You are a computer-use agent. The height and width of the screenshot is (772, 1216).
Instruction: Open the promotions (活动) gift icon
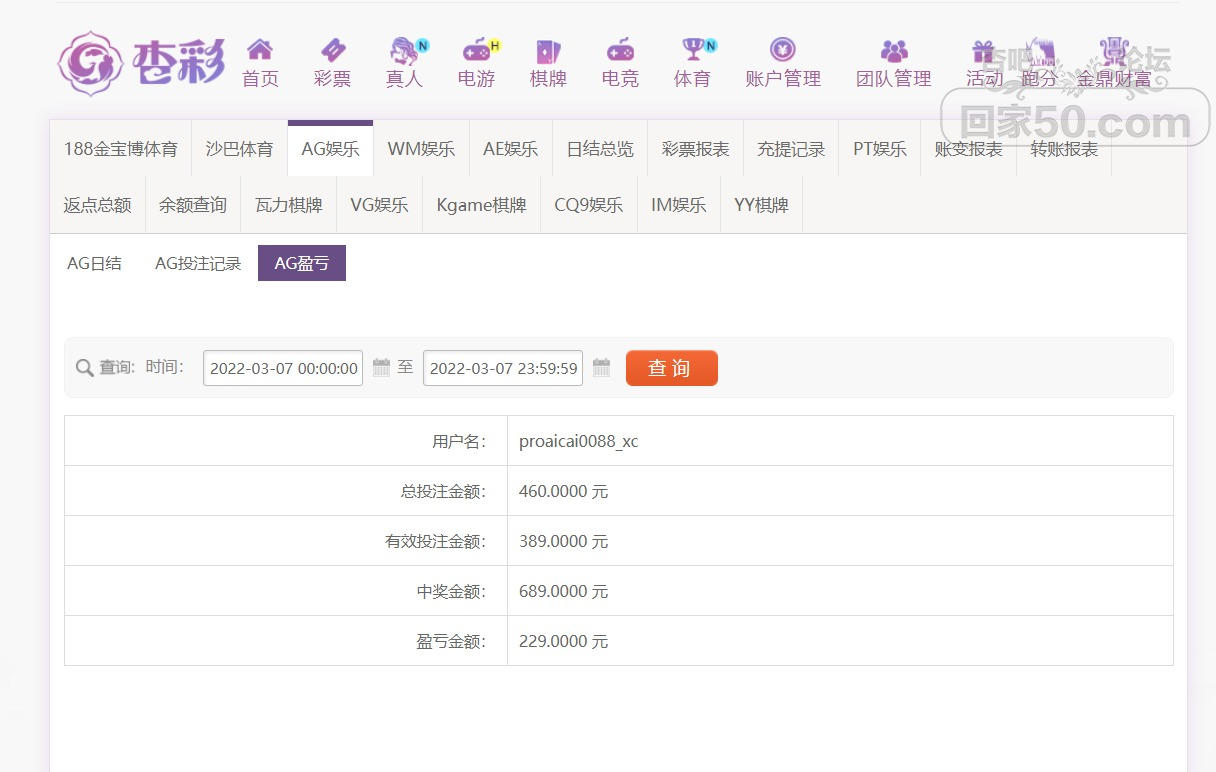(x=983, y=52)
